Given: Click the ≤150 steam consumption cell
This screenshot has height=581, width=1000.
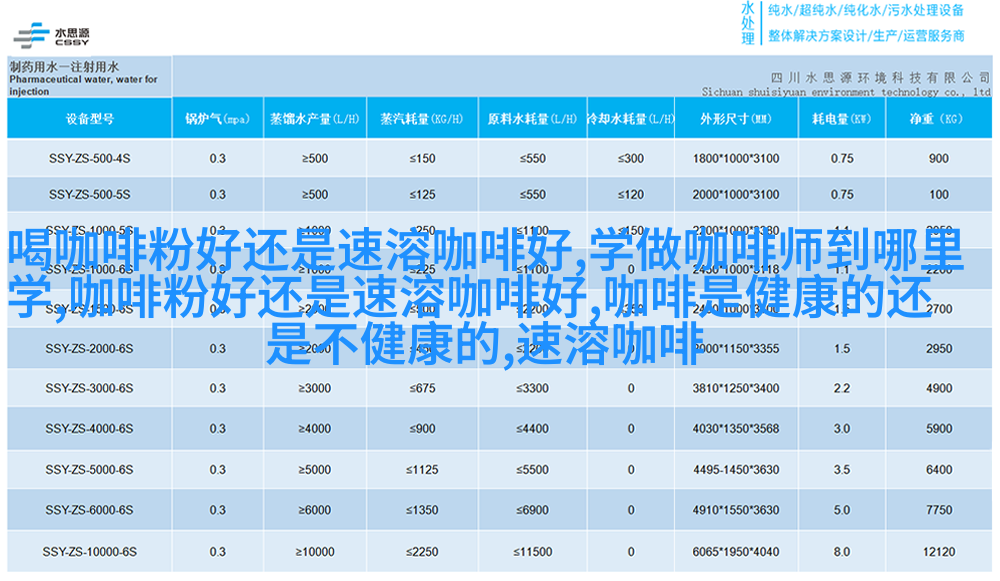Looking at the screenshot, I should point(422,158).
